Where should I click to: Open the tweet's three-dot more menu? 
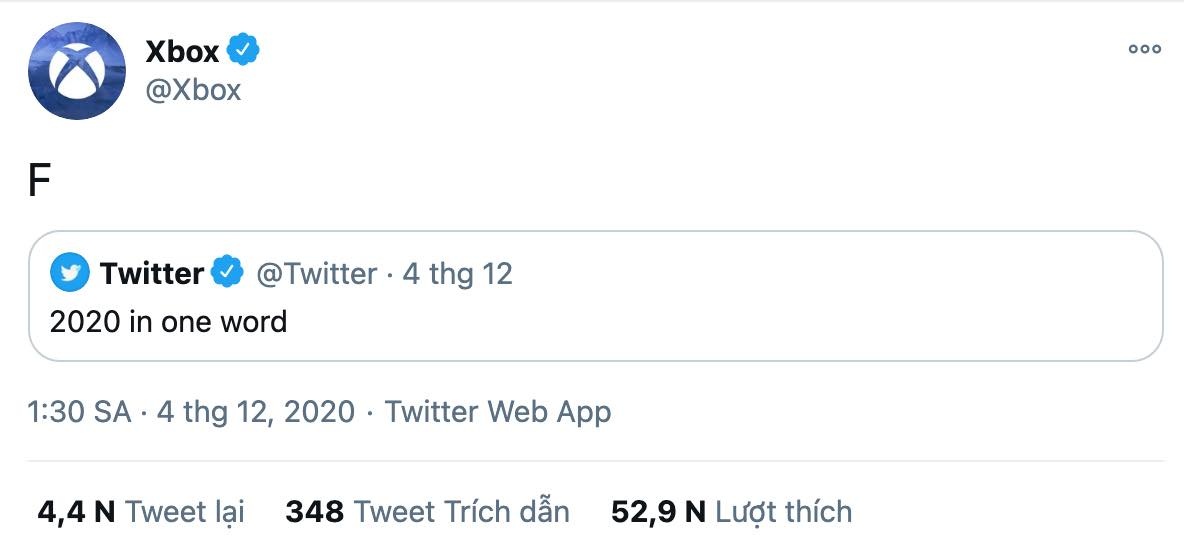[x=1144, y=49]
